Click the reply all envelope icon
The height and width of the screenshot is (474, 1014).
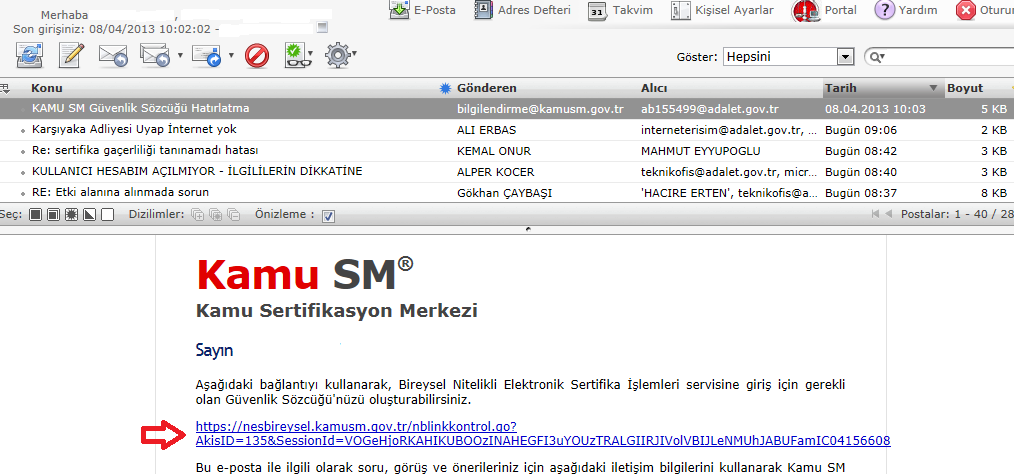156,56
